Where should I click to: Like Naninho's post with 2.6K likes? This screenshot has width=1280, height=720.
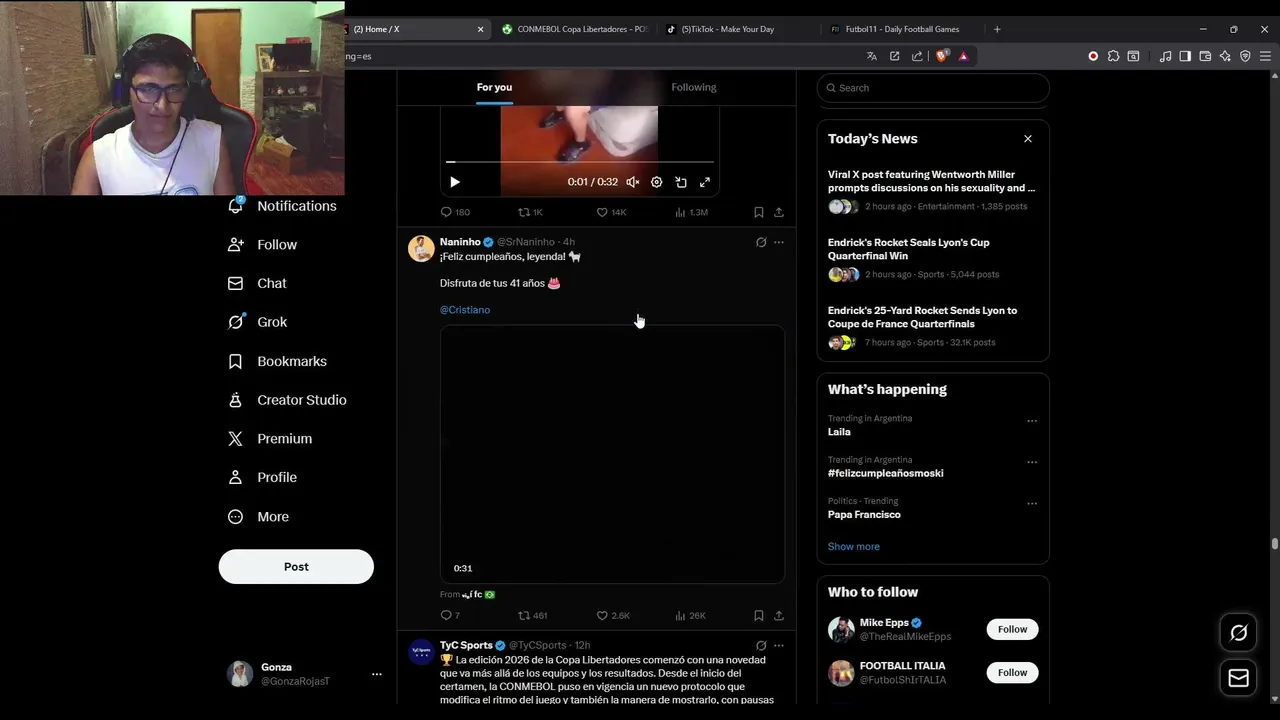(613, 615)
